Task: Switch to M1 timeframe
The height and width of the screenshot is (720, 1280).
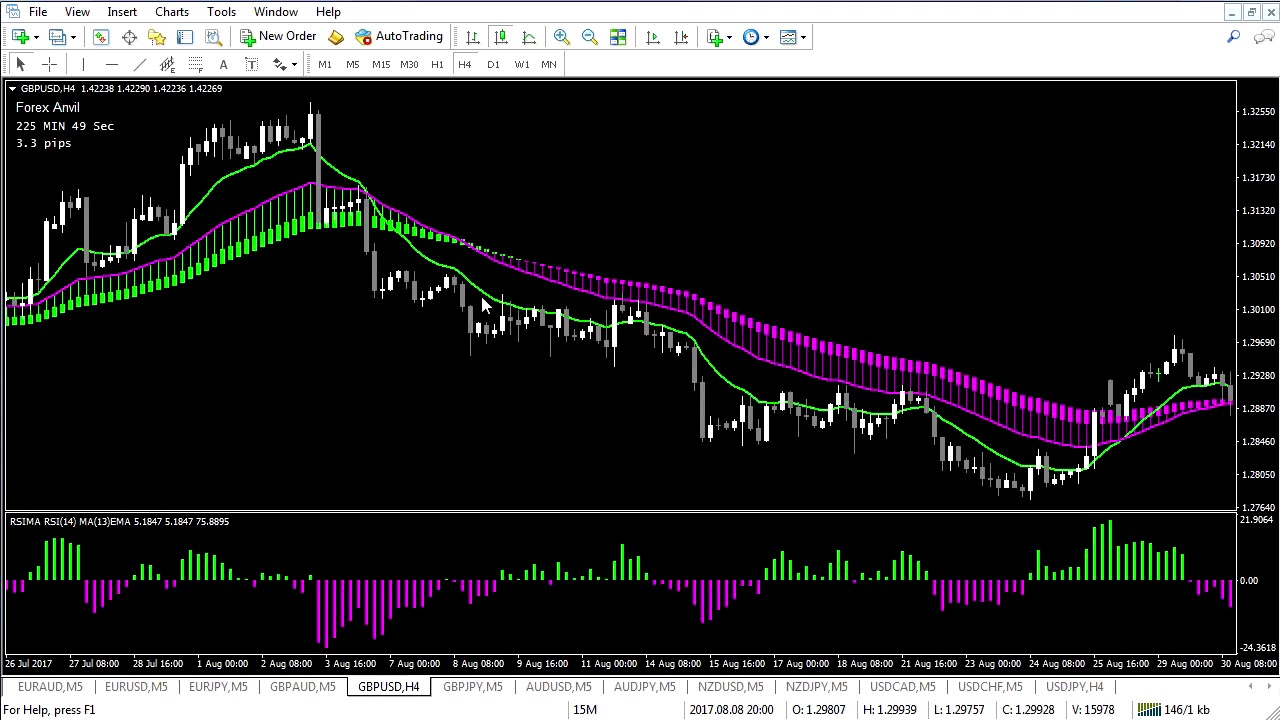Action: click(325, 65)
